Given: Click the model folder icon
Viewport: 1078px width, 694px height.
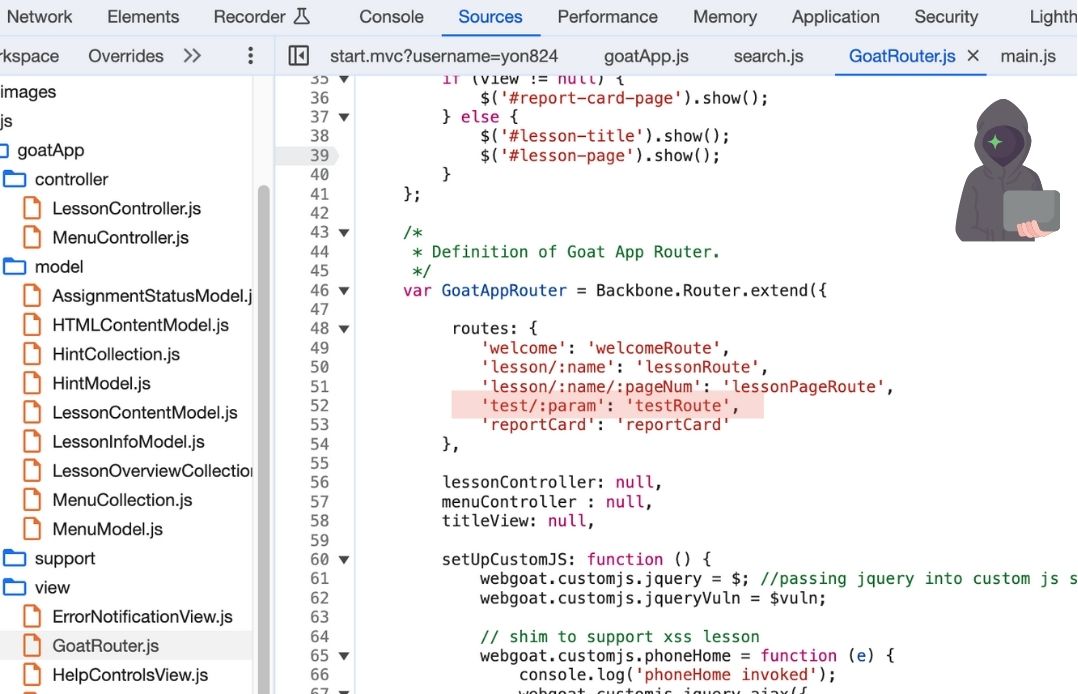Looking at the screenshot, I should (x=15, y=267).
